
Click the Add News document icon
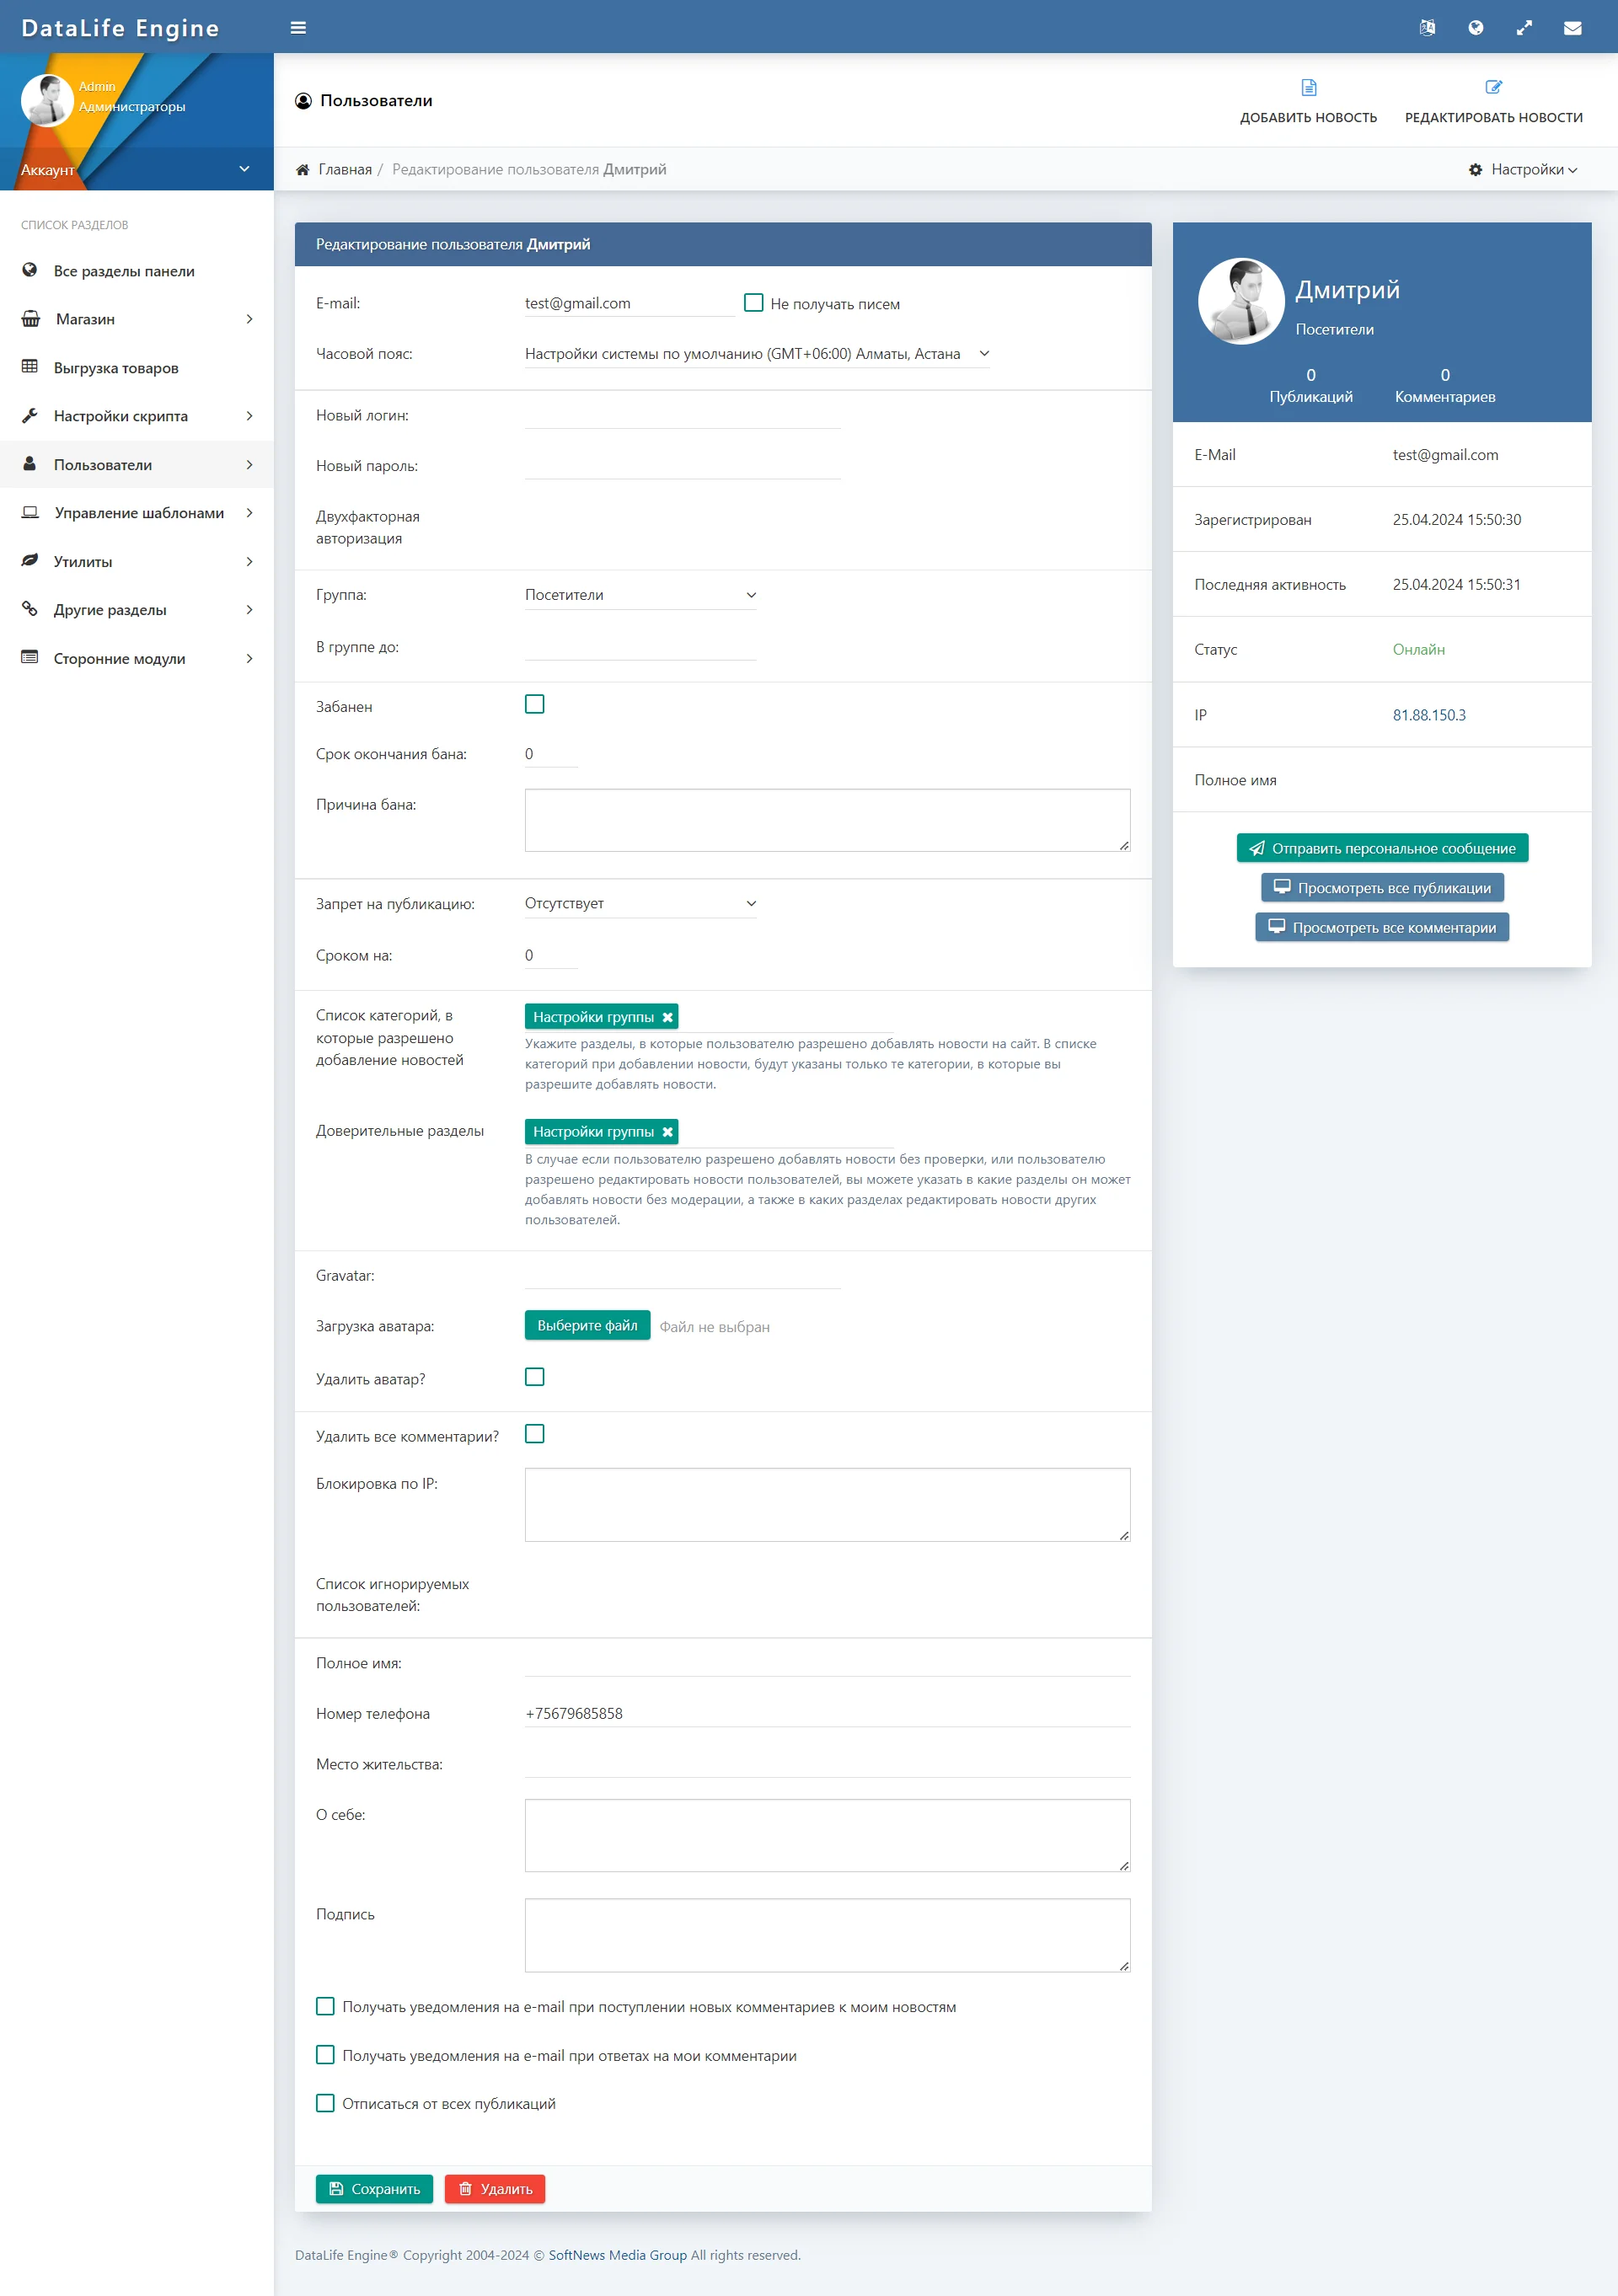tap(1308, 87)
